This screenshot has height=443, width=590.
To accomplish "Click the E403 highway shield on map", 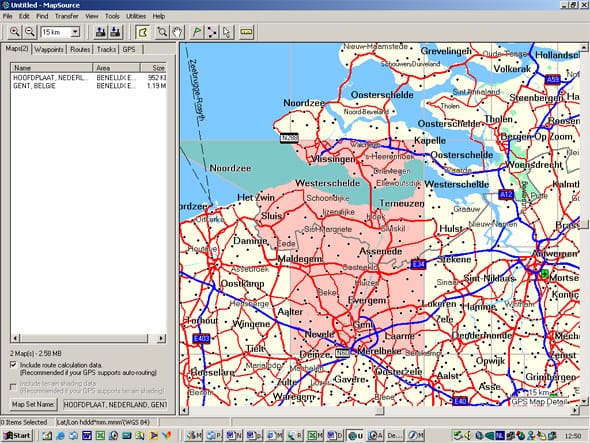I will (201, 338).
